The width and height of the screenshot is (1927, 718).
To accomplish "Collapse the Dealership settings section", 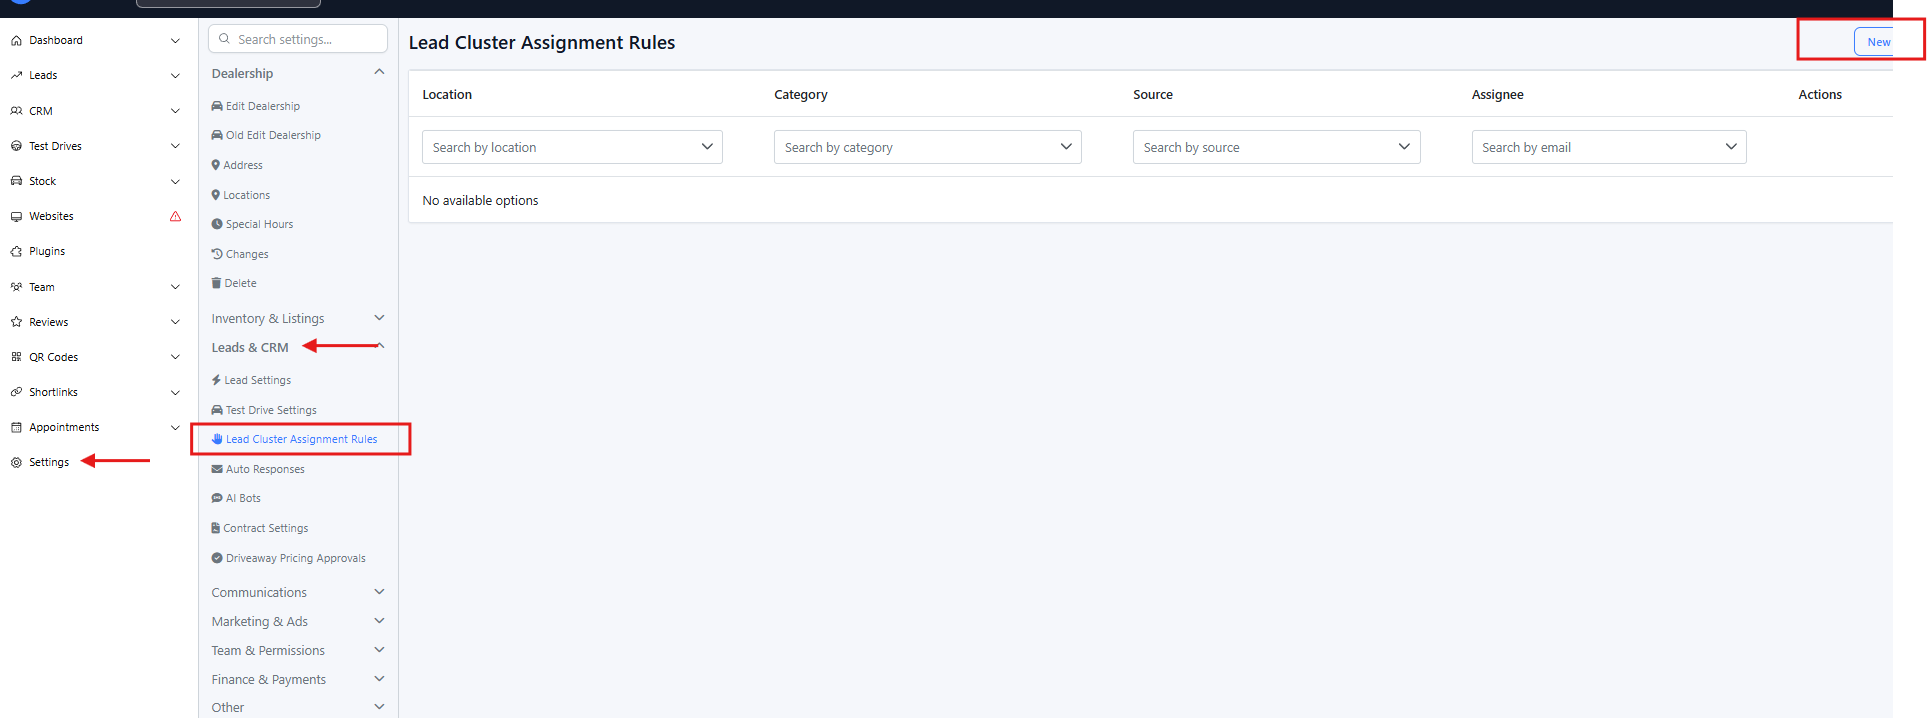I will pyautogui.click(x=379, y=72).
